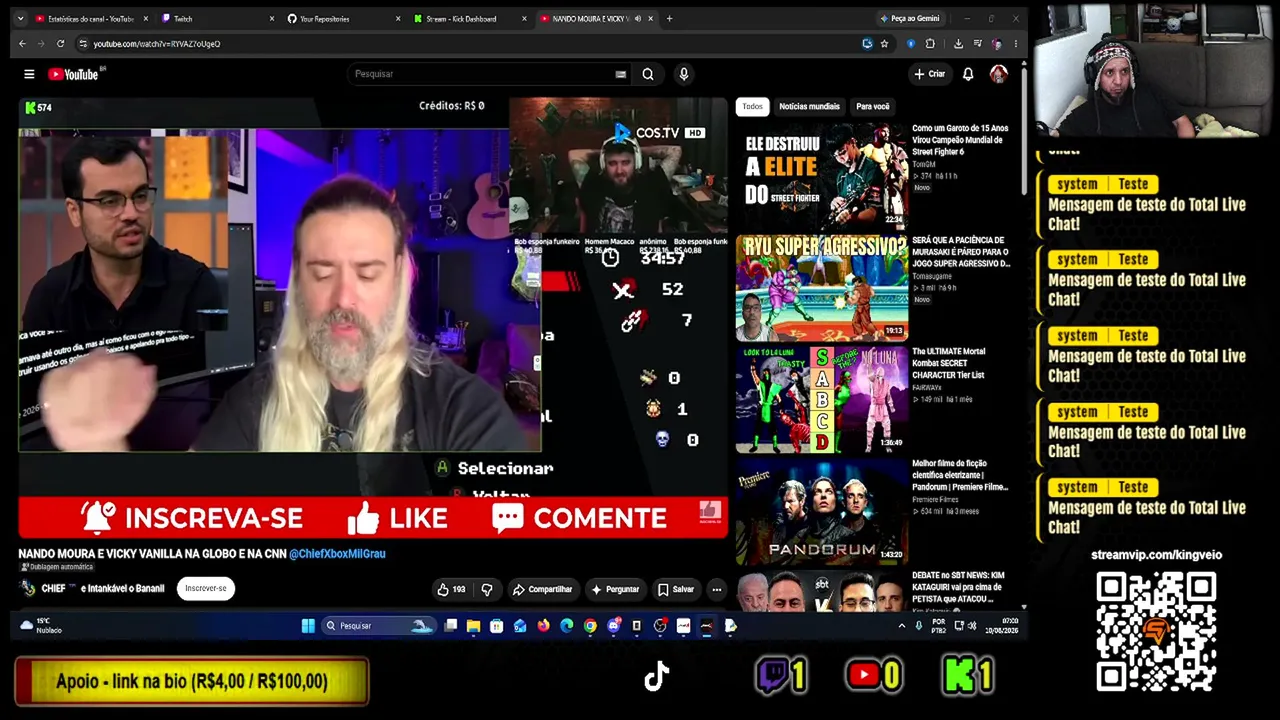This screenshot has width=1280, height=720.
Task: Open more actions three-dot menu under the video
Action: 716,589
